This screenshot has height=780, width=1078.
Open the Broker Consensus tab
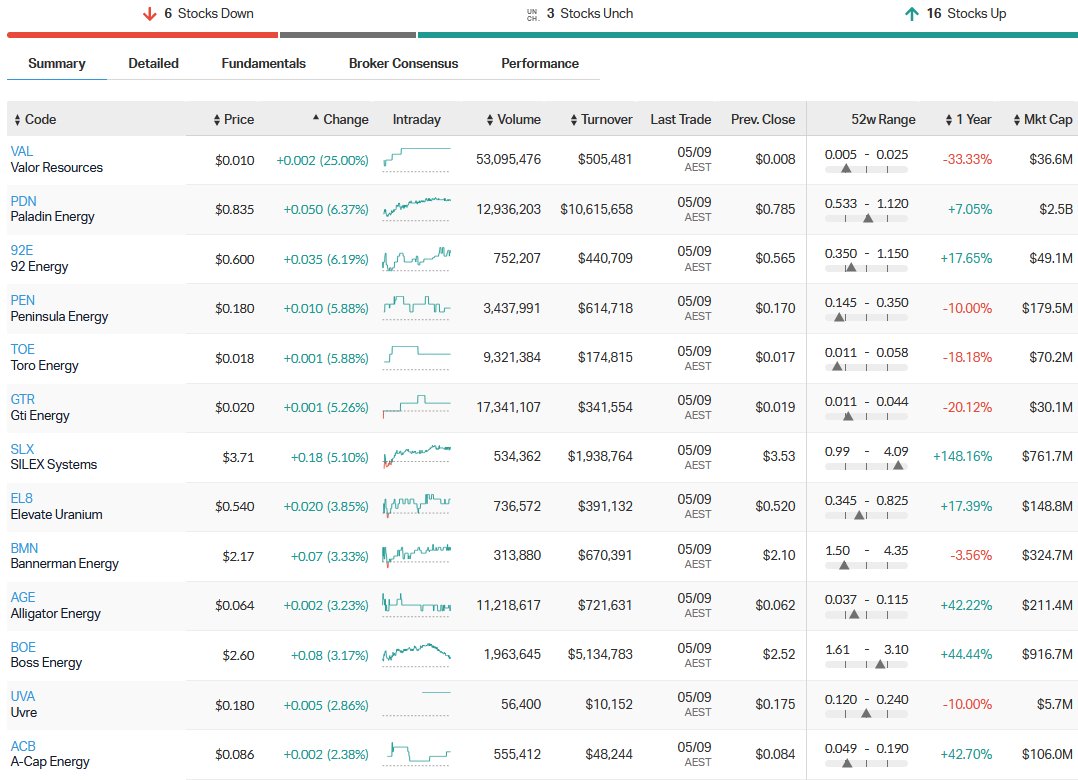403,63
